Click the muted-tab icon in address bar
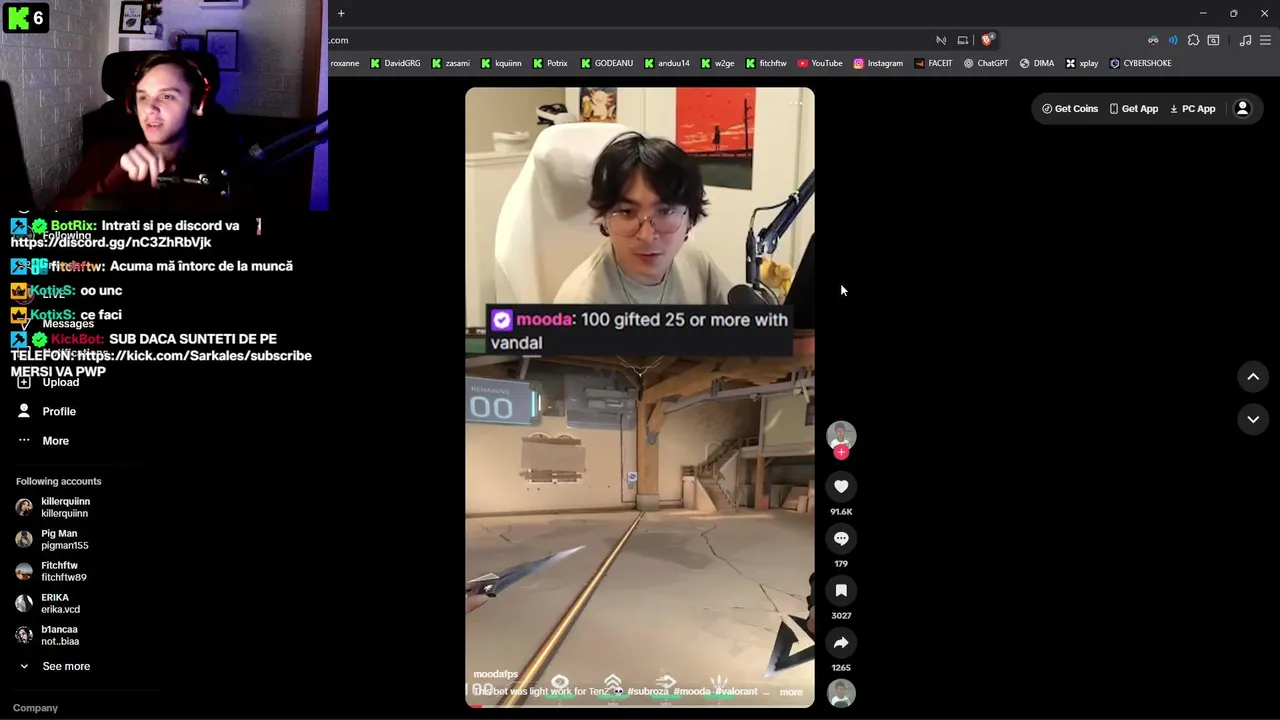This screenshot has width=1280, height=720. click(x=941, y=40)
